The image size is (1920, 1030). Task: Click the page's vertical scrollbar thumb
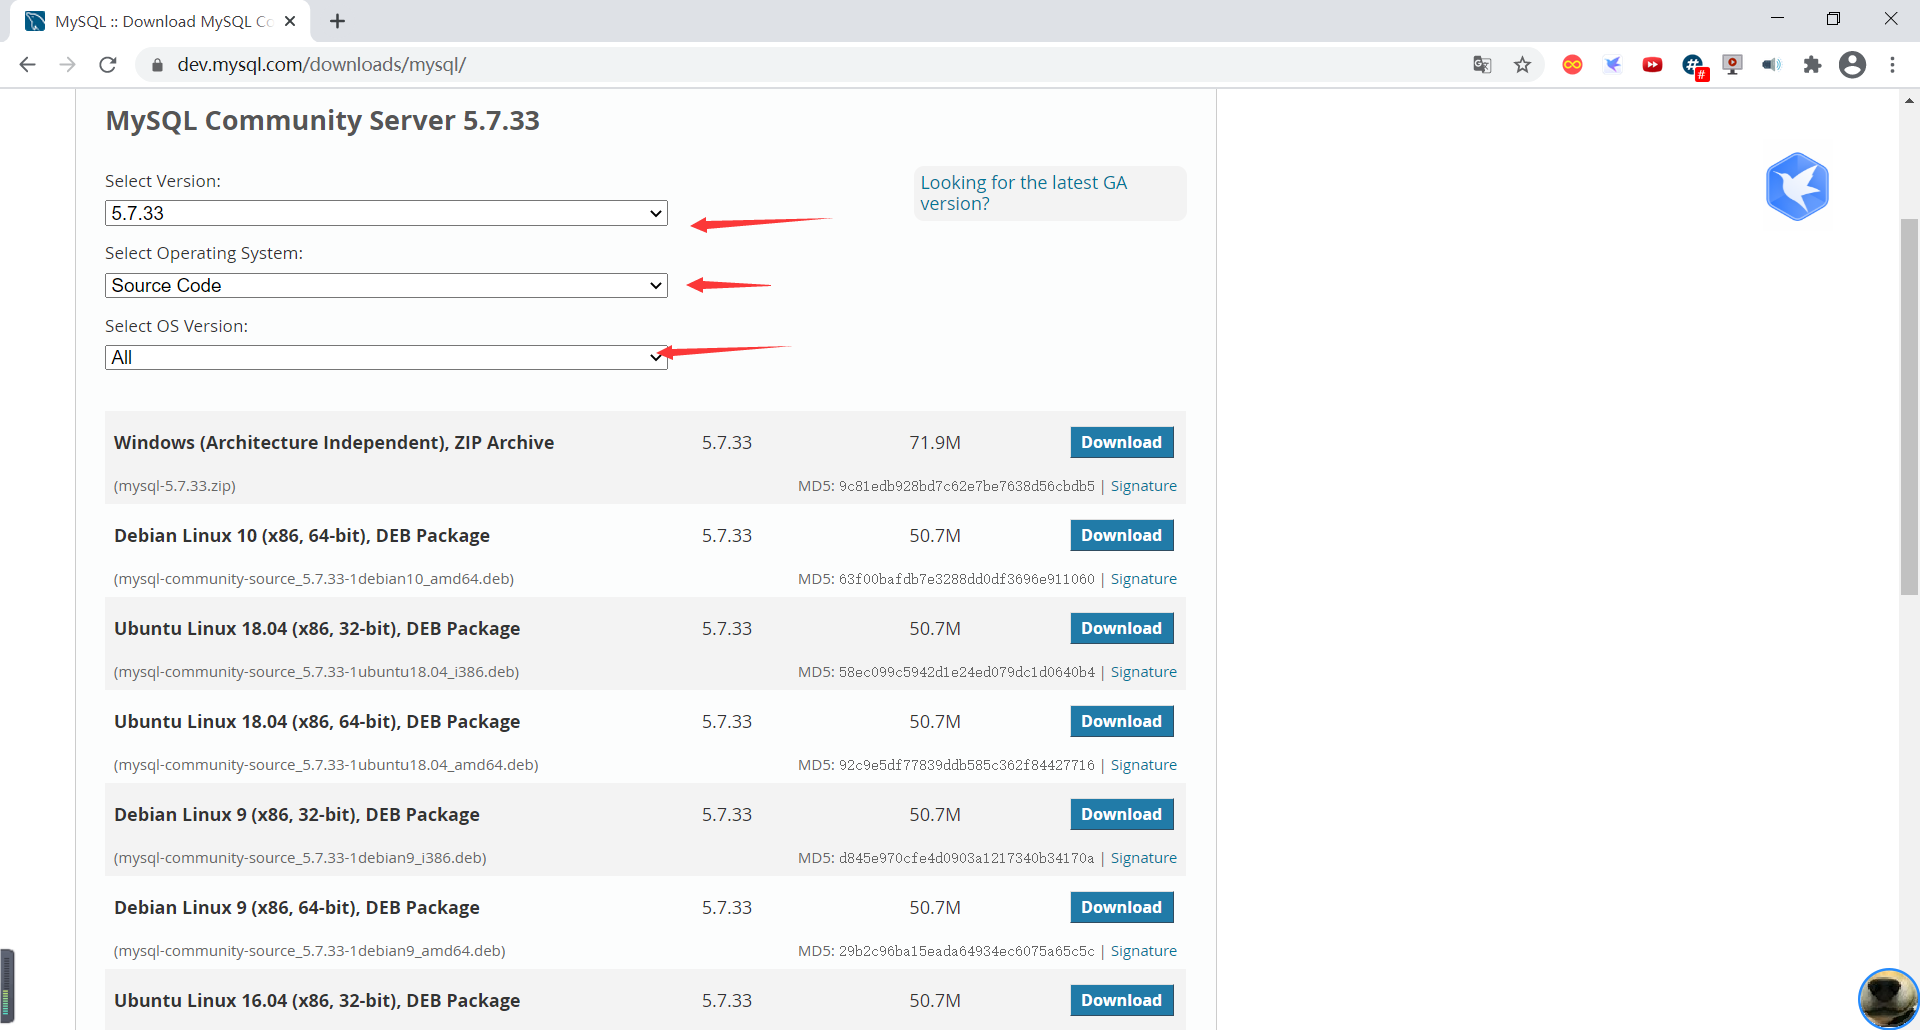click(x=1909, y=406)
